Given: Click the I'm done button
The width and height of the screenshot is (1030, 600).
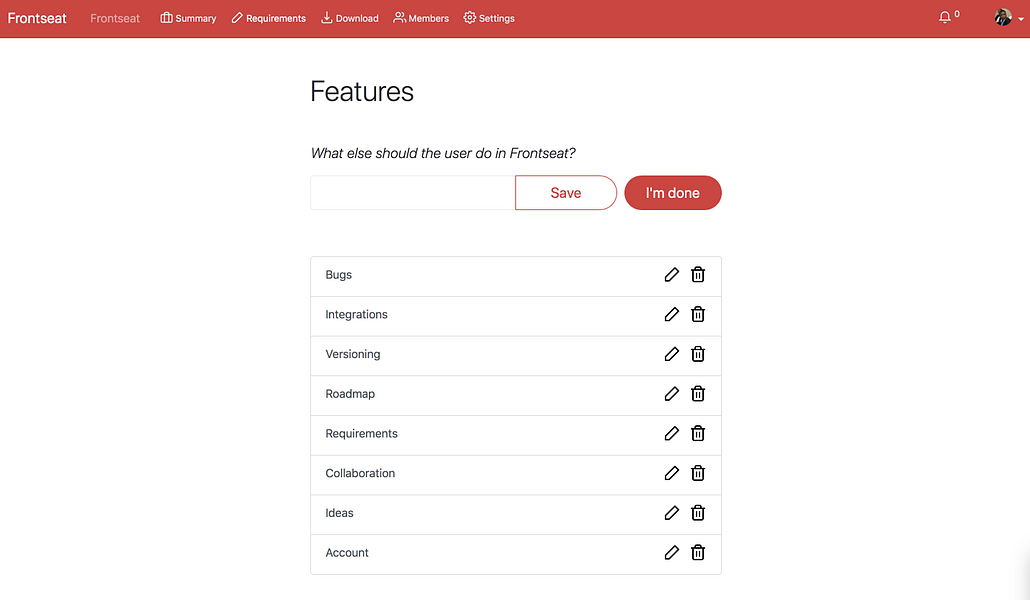Looking at the screenshot, I should tap(673, 193).
